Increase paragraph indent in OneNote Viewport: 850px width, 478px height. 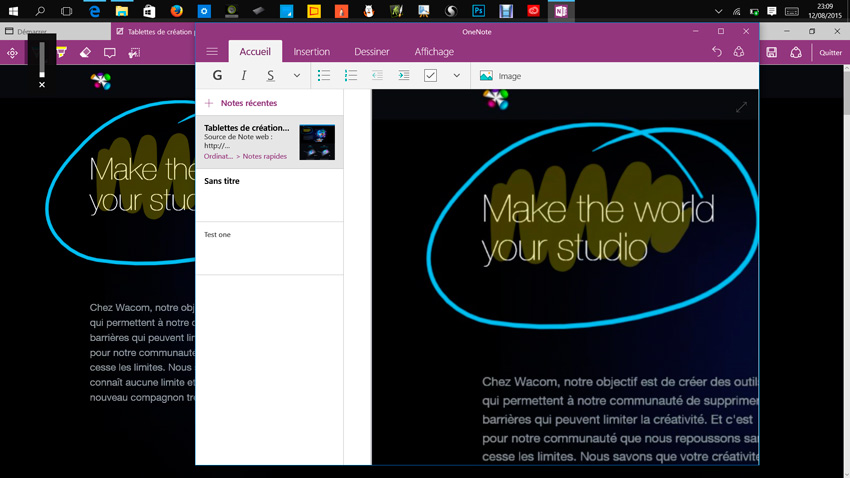point(404,75)
